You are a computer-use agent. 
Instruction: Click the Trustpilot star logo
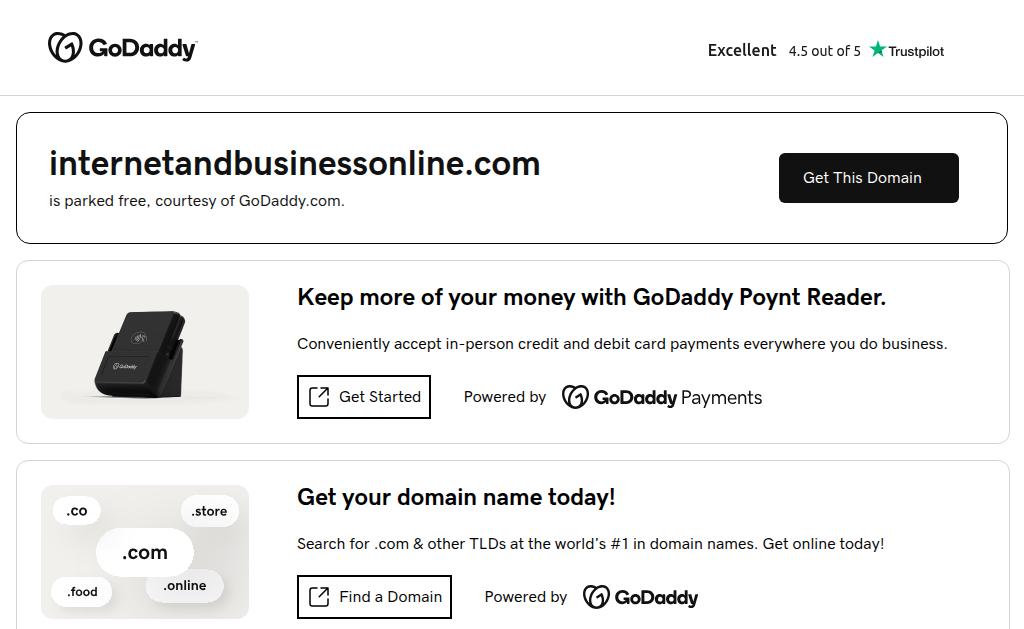906,50
